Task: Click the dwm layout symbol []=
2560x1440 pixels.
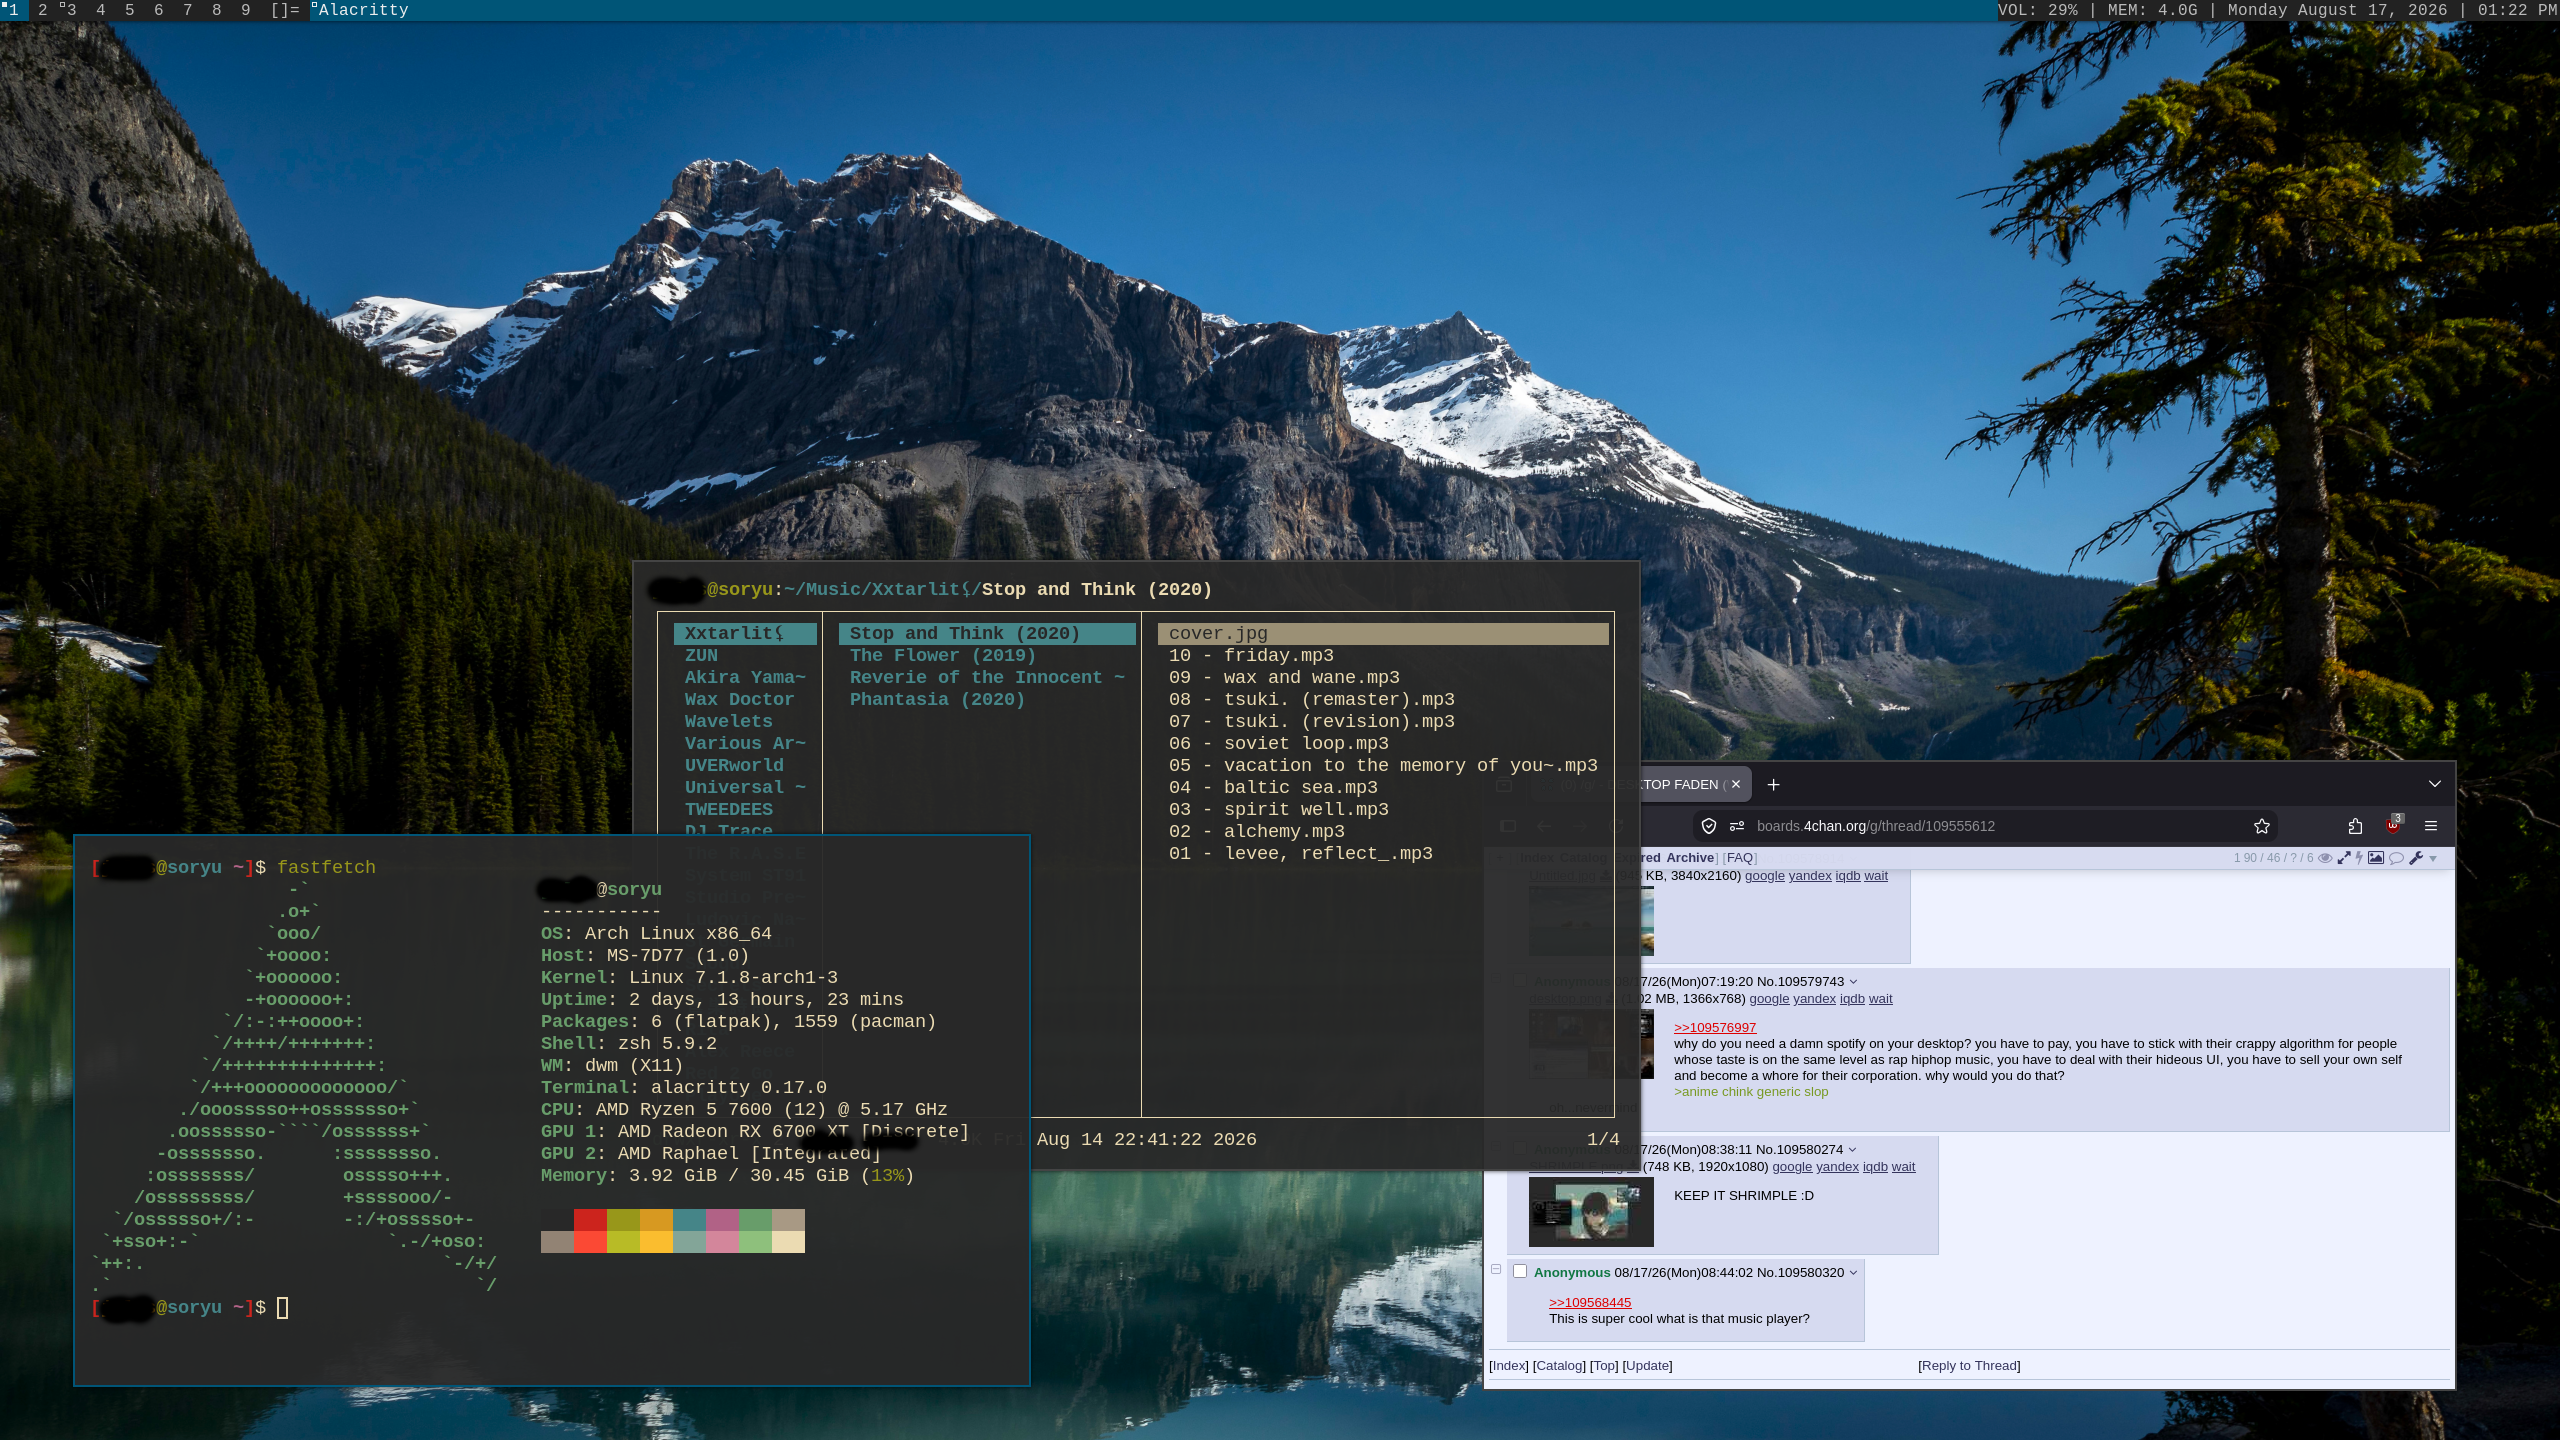Action: point(285,10)
